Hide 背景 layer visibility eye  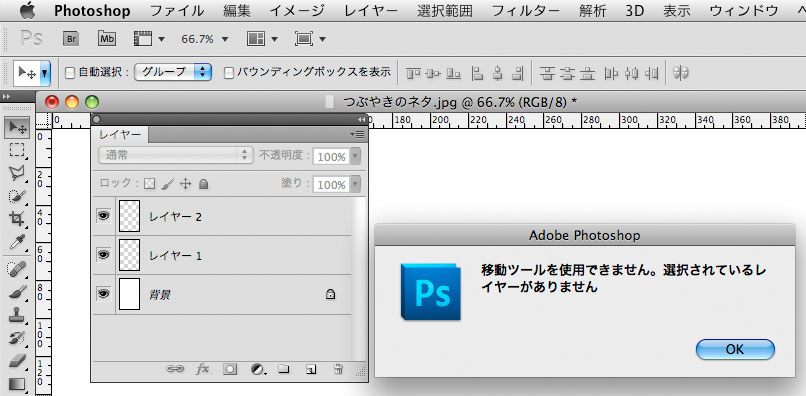pyautogui.click(x=104, y=293)
